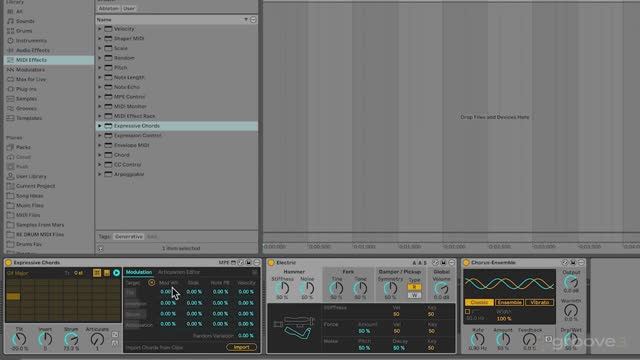The width and height of the screenshot is (640, 360).
Task: Open the Modulators library category
Action: [30, 70]
